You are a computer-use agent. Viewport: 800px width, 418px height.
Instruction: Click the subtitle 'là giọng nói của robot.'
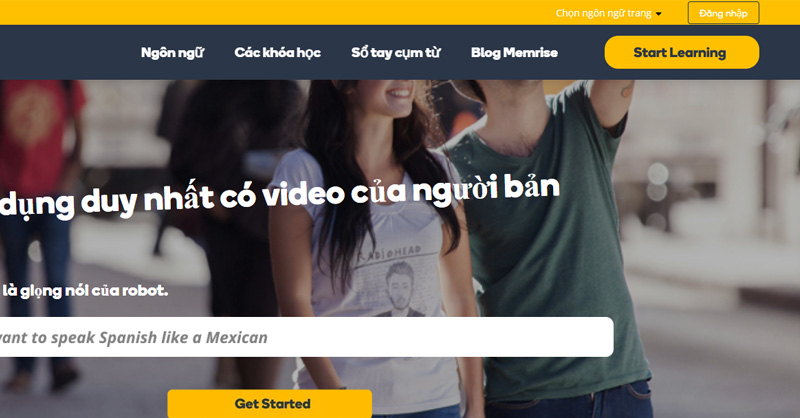[x=85, y=291]
